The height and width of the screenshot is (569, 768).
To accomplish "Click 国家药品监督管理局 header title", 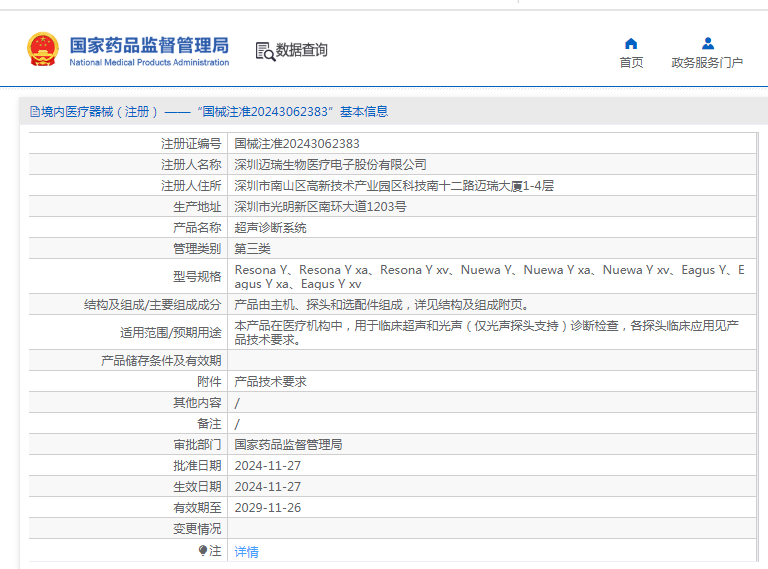I will tap(149, 45).
